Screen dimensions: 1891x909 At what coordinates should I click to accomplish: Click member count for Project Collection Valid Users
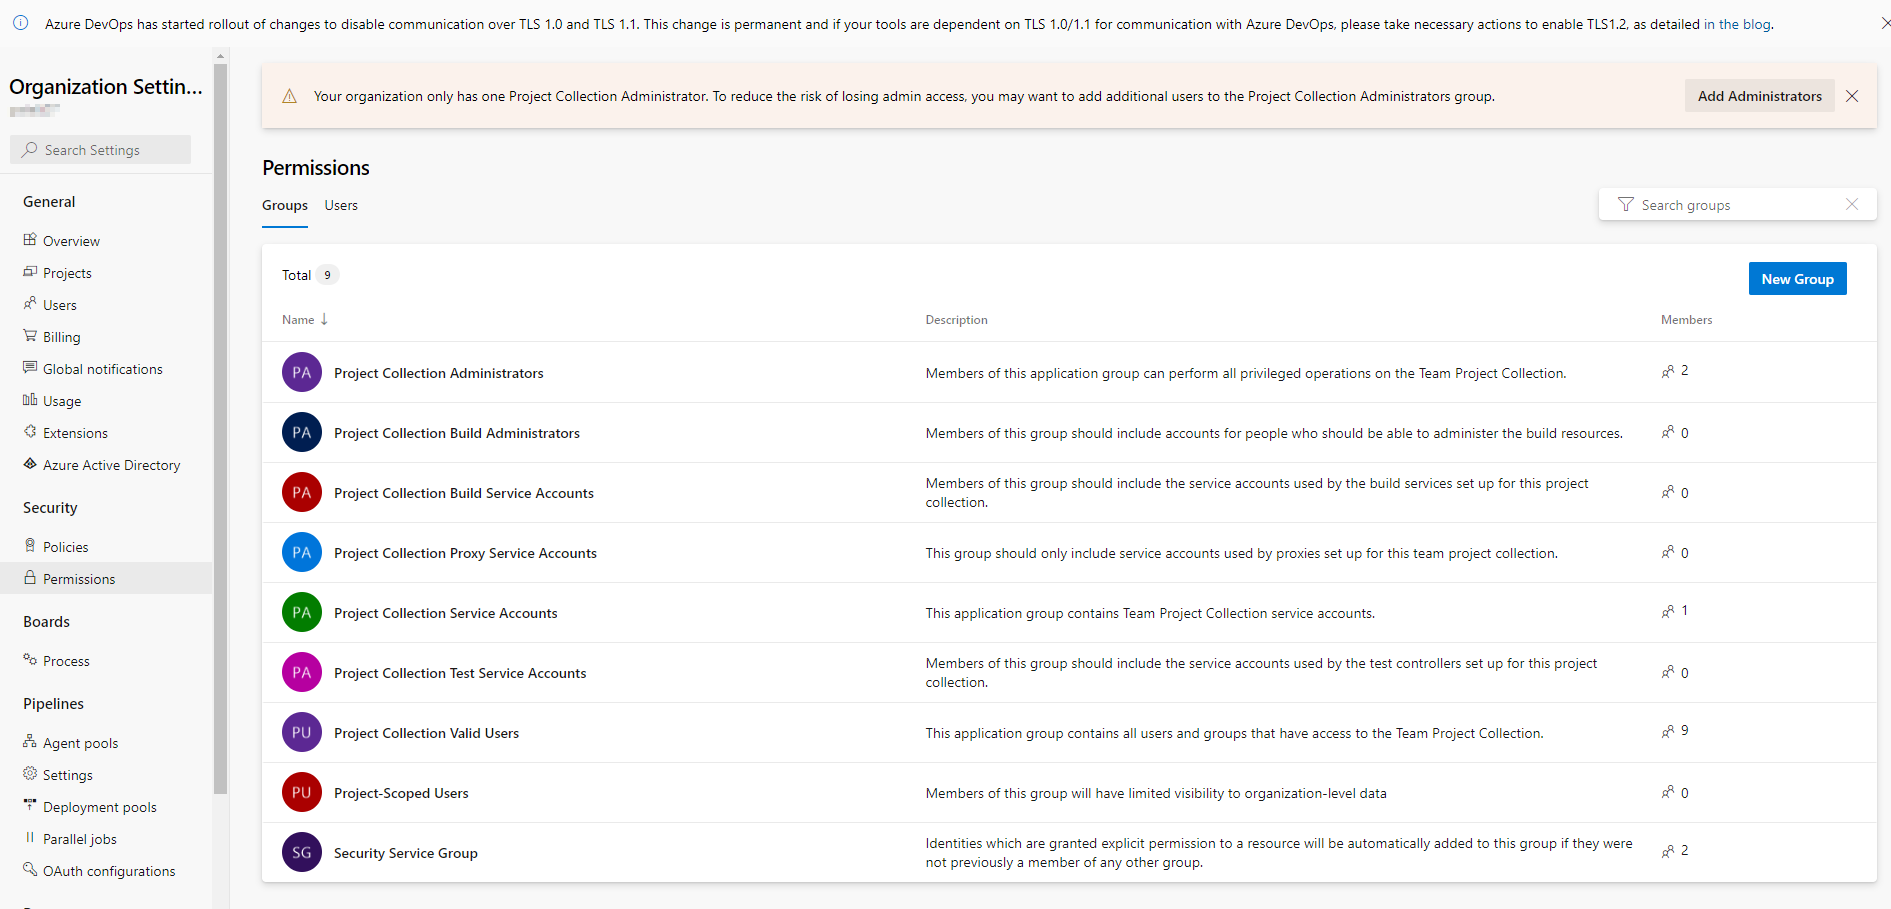point(1675,731)
